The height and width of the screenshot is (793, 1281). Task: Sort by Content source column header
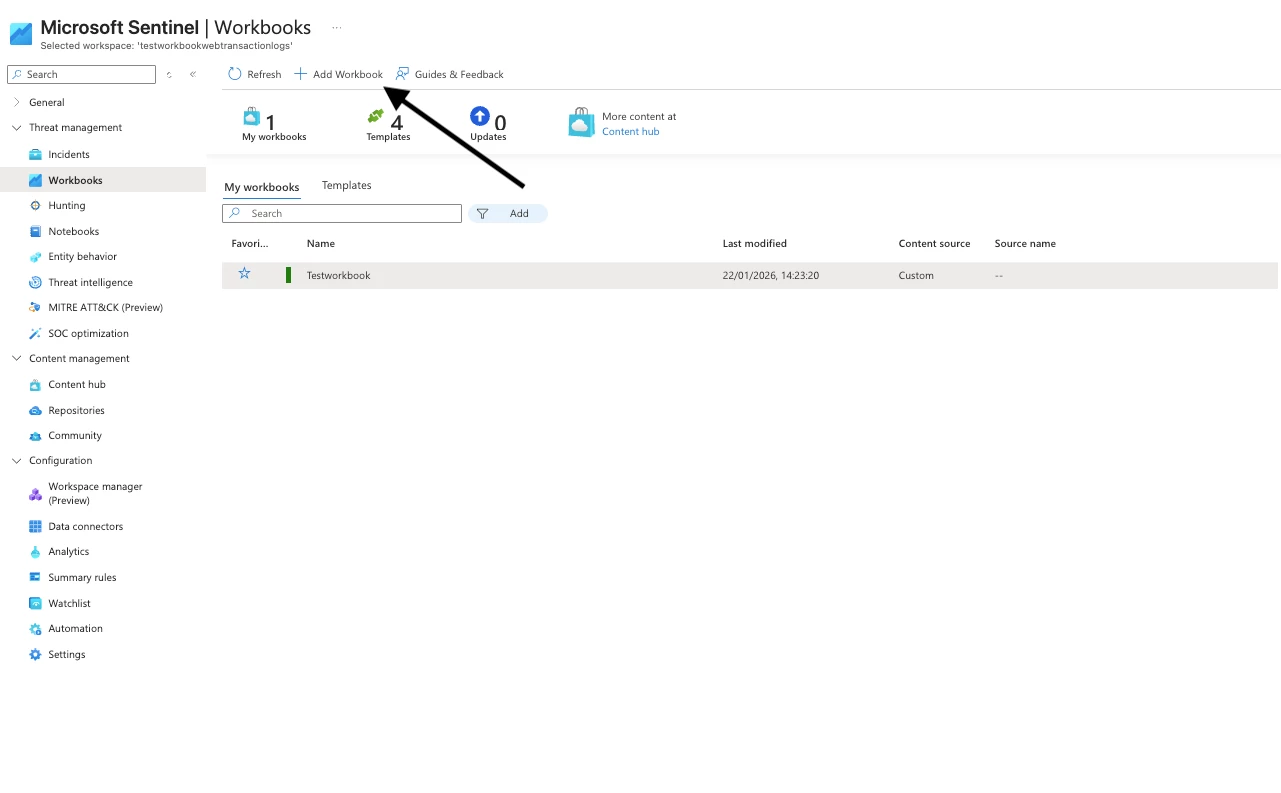tap(934, 244)
